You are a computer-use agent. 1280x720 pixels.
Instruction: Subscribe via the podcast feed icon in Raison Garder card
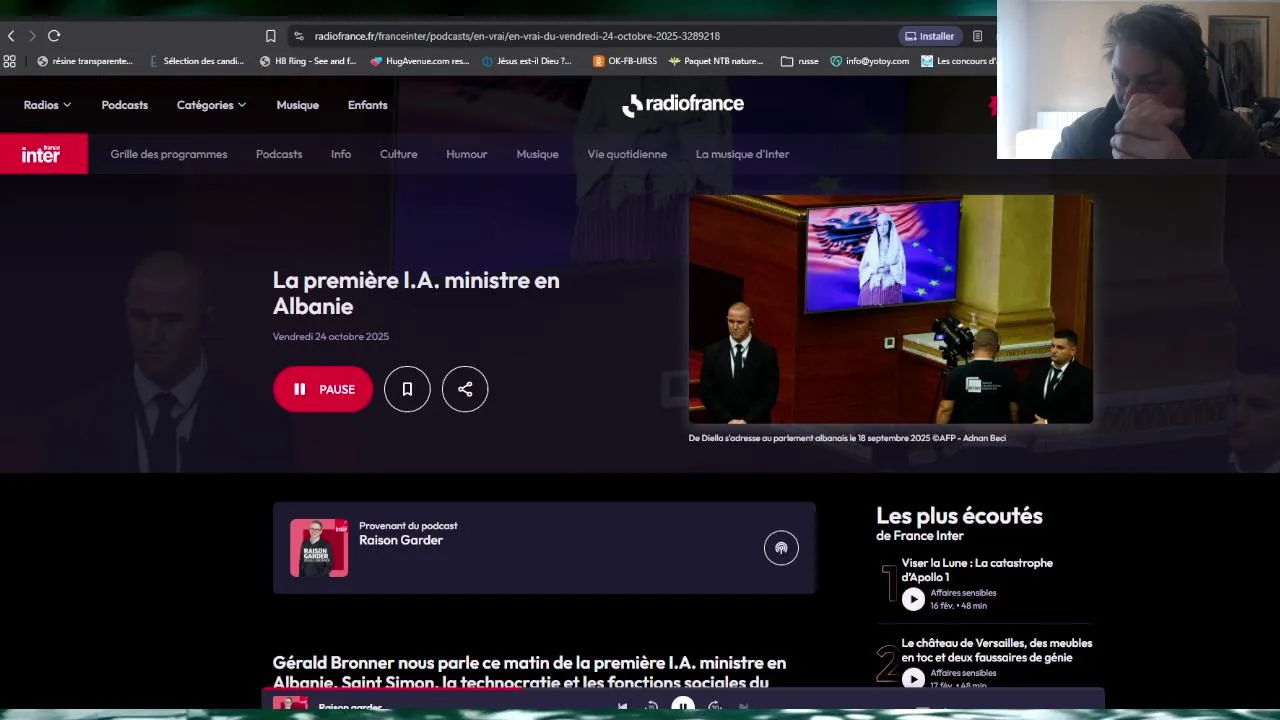tap(781, 547)
